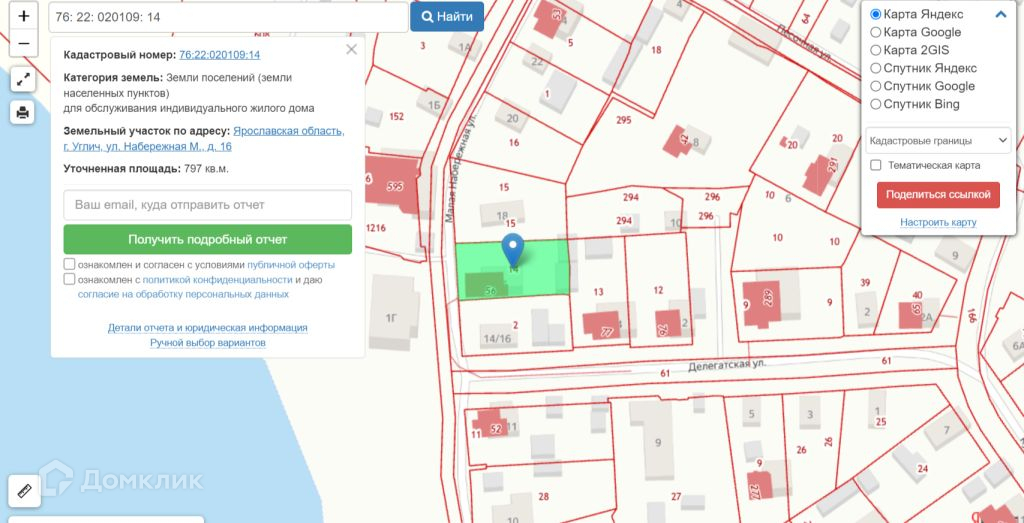Screen dimensions: 1024x523
Task: Select the Карта Google radio option
Action: pos(876,32)
